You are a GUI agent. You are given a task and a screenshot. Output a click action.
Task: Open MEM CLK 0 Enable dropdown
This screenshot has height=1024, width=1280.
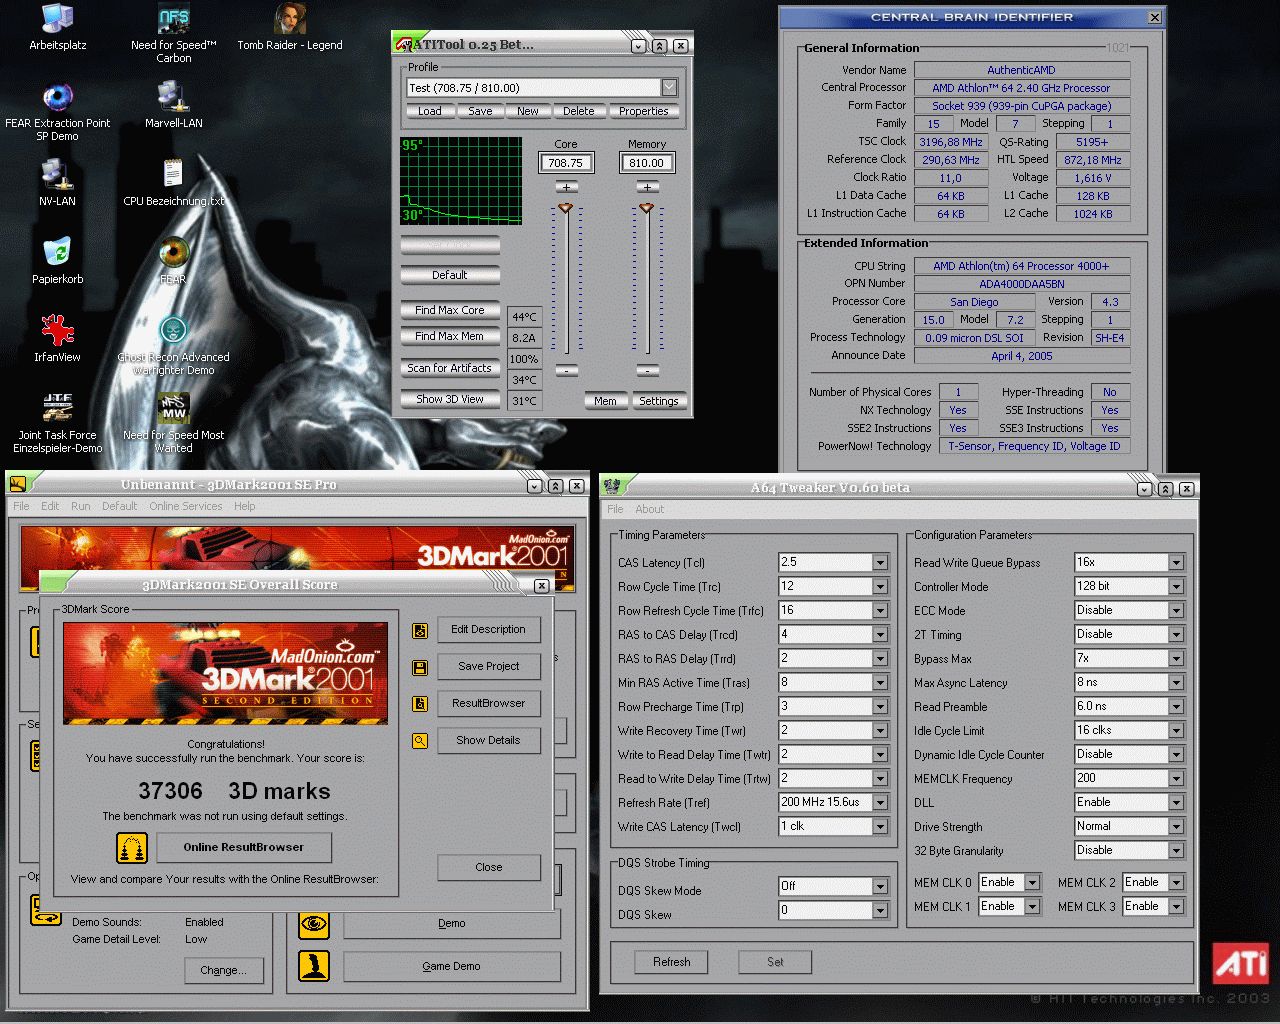(1032, 883)
